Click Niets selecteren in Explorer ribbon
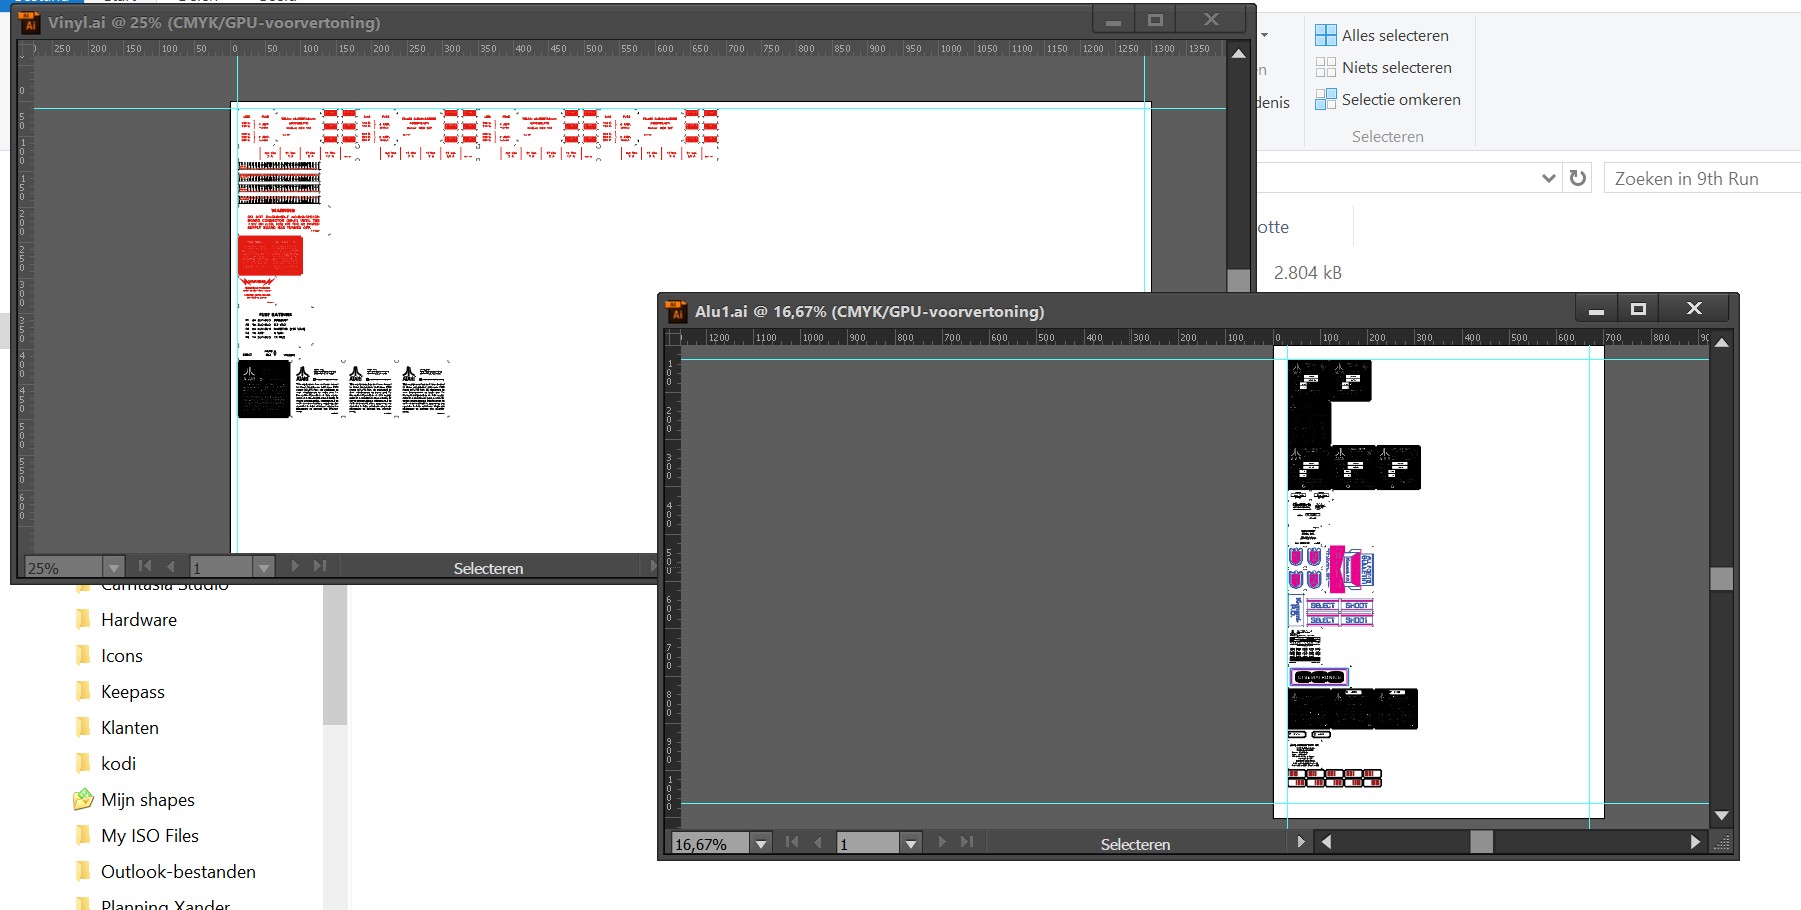This screenshot has width=1801, height=910. (x=1397, y=67)
